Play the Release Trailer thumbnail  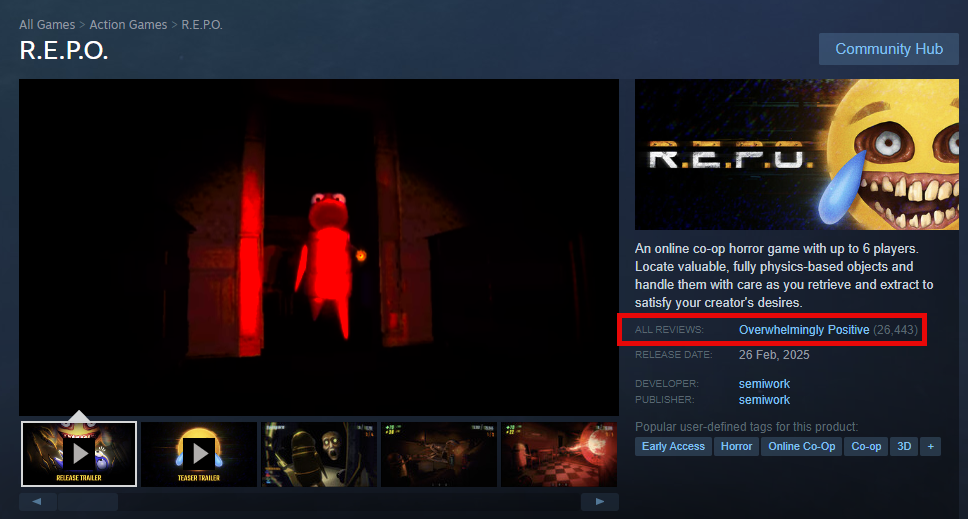coord(79,454)
